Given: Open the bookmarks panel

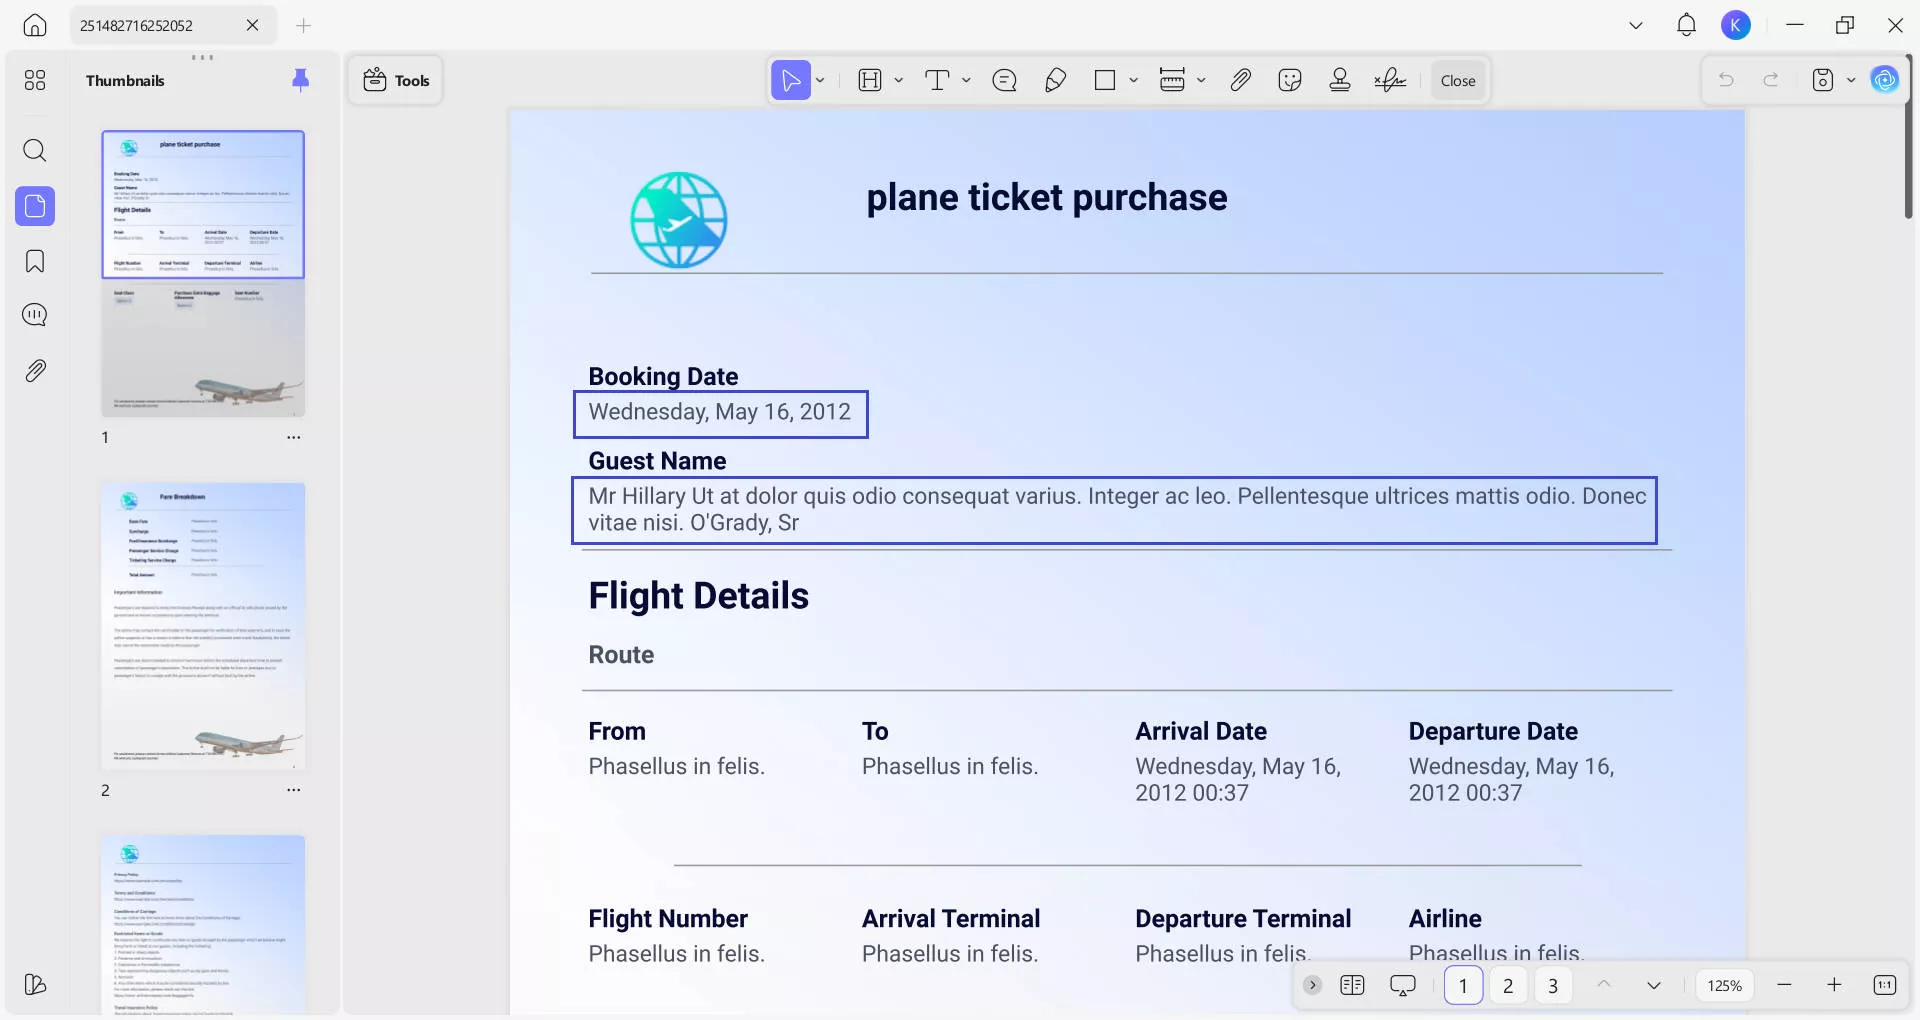Looking at the screenshot, I should (35, 262).
